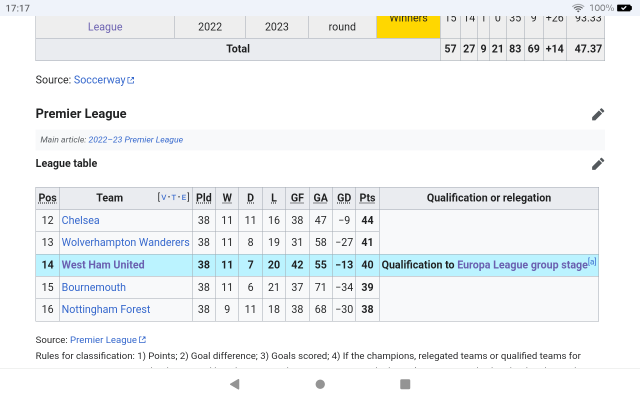Open the Chelsea team page
Viewport: 640px width, 400px height.
pyautogui.click(x=80, y=220)
